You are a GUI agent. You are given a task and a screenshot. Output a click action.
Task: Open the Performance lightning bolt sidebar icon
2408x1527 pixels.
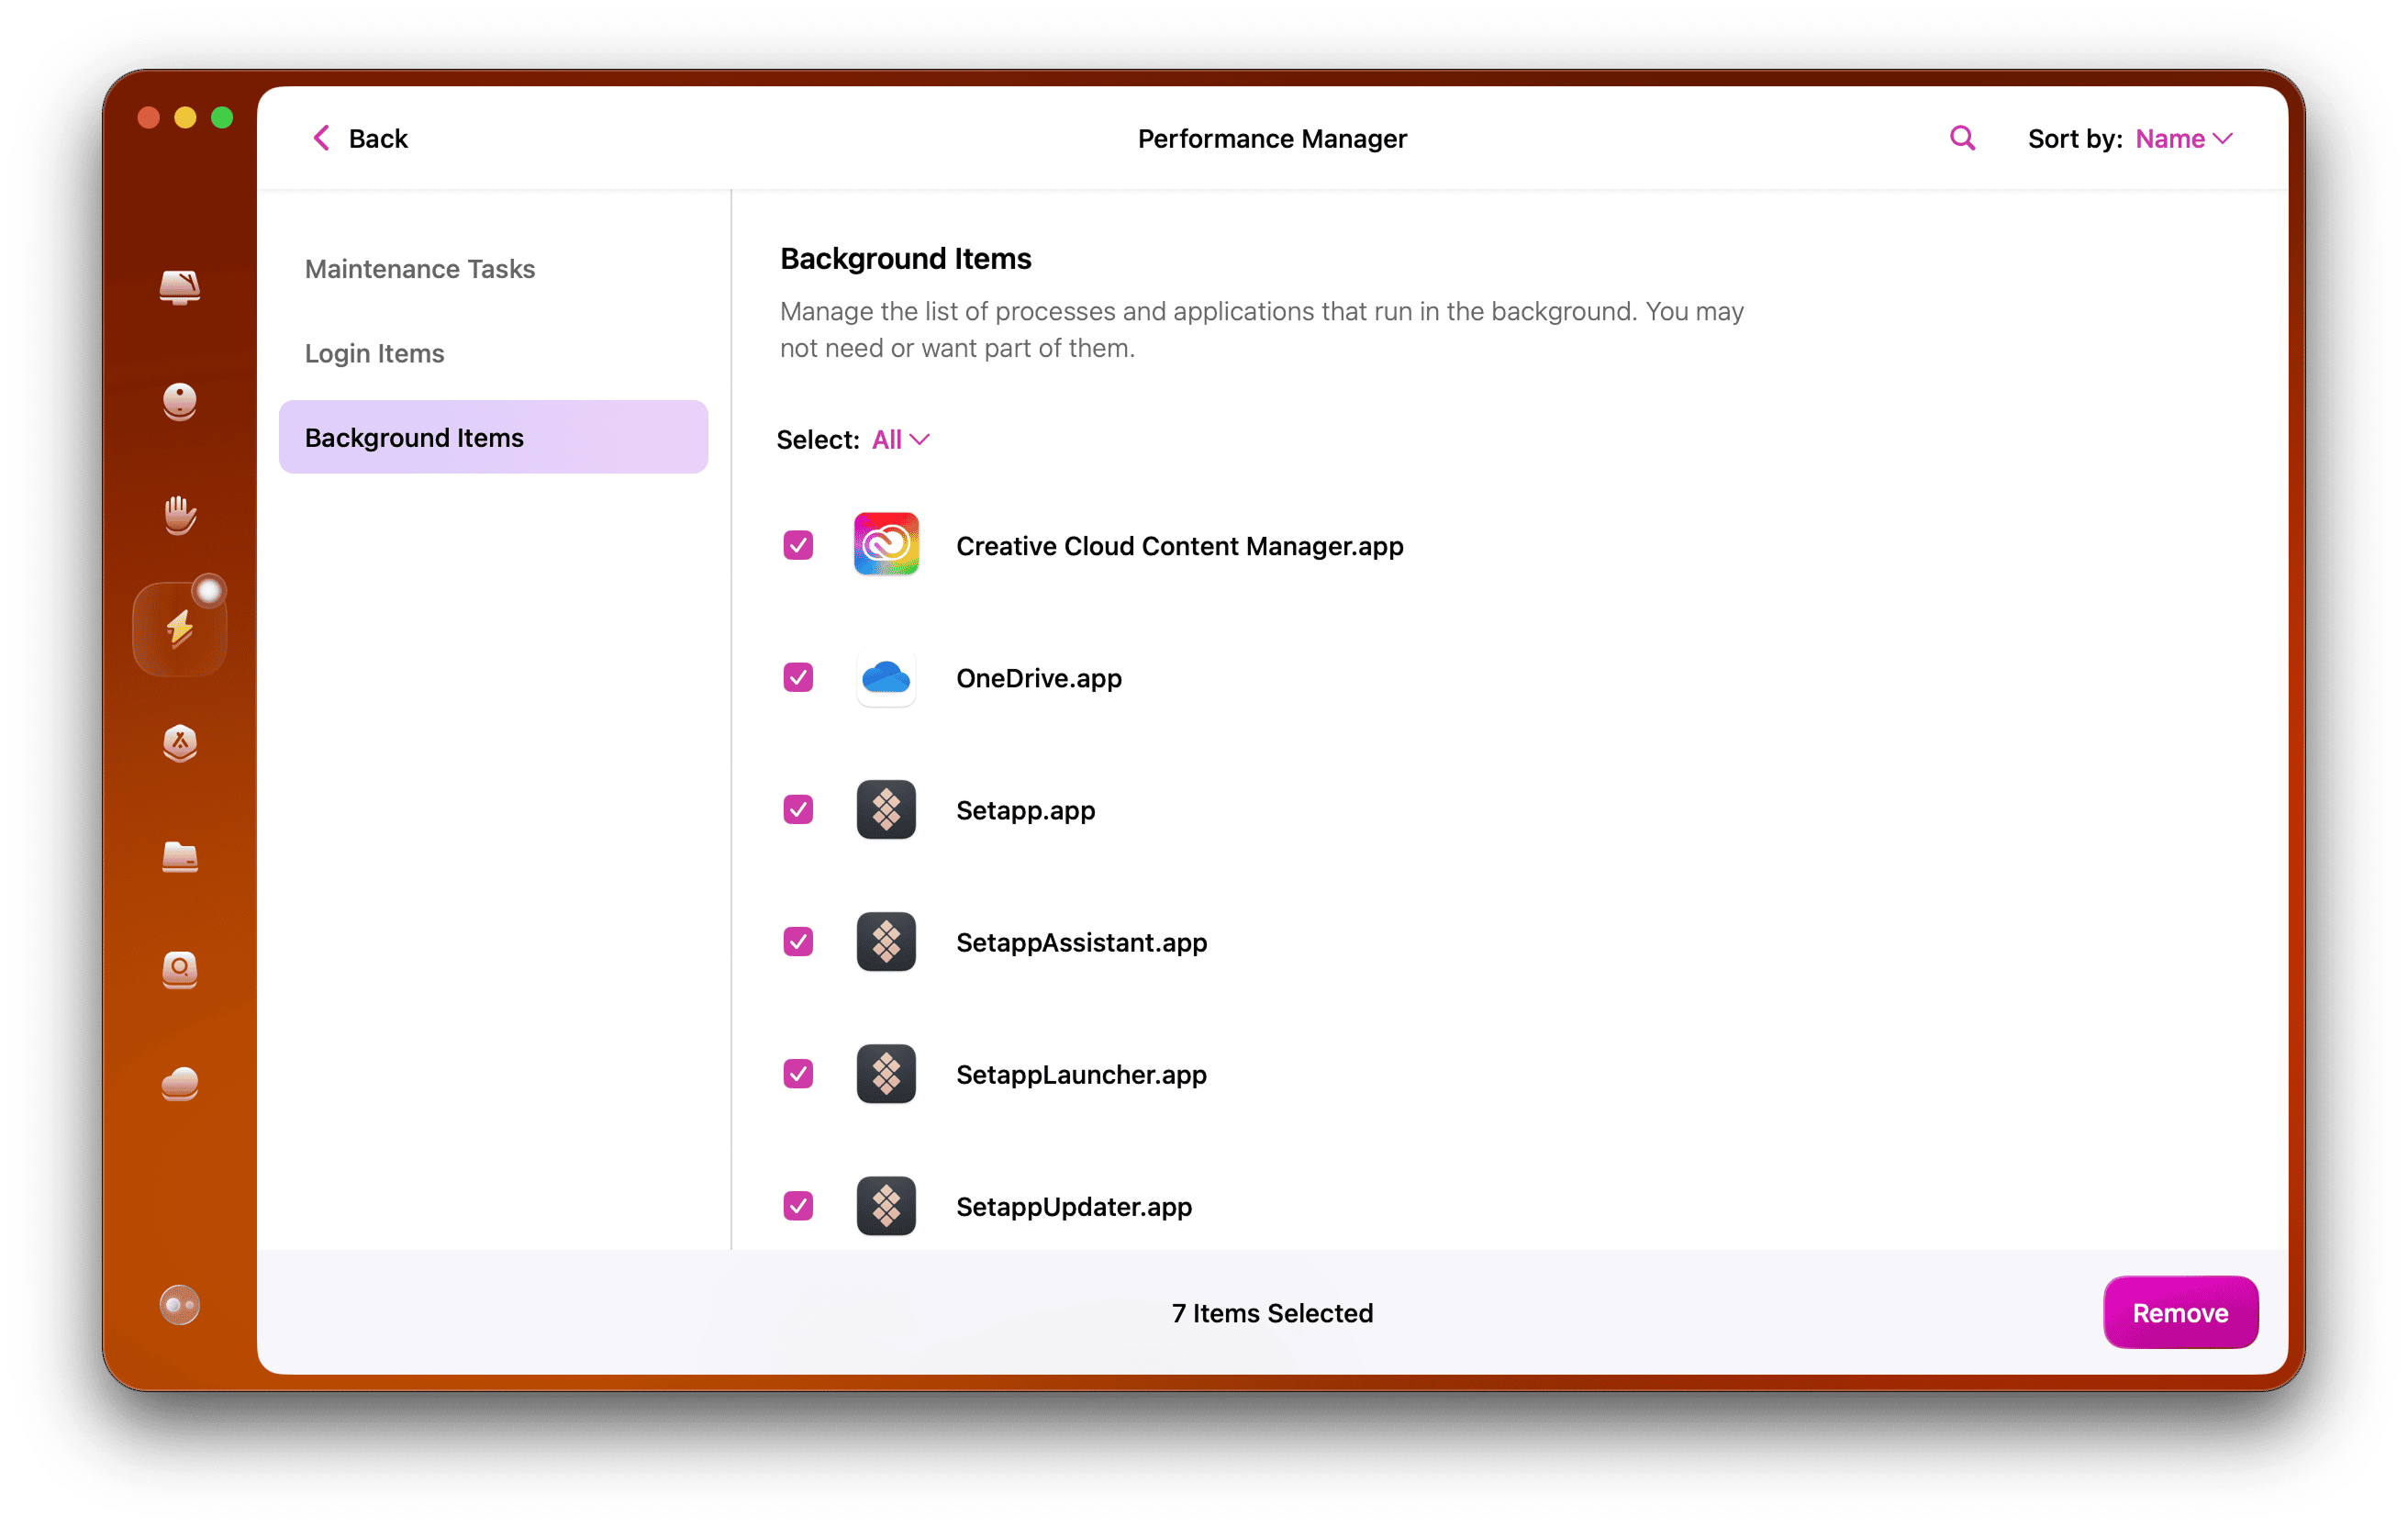(180, 626)
